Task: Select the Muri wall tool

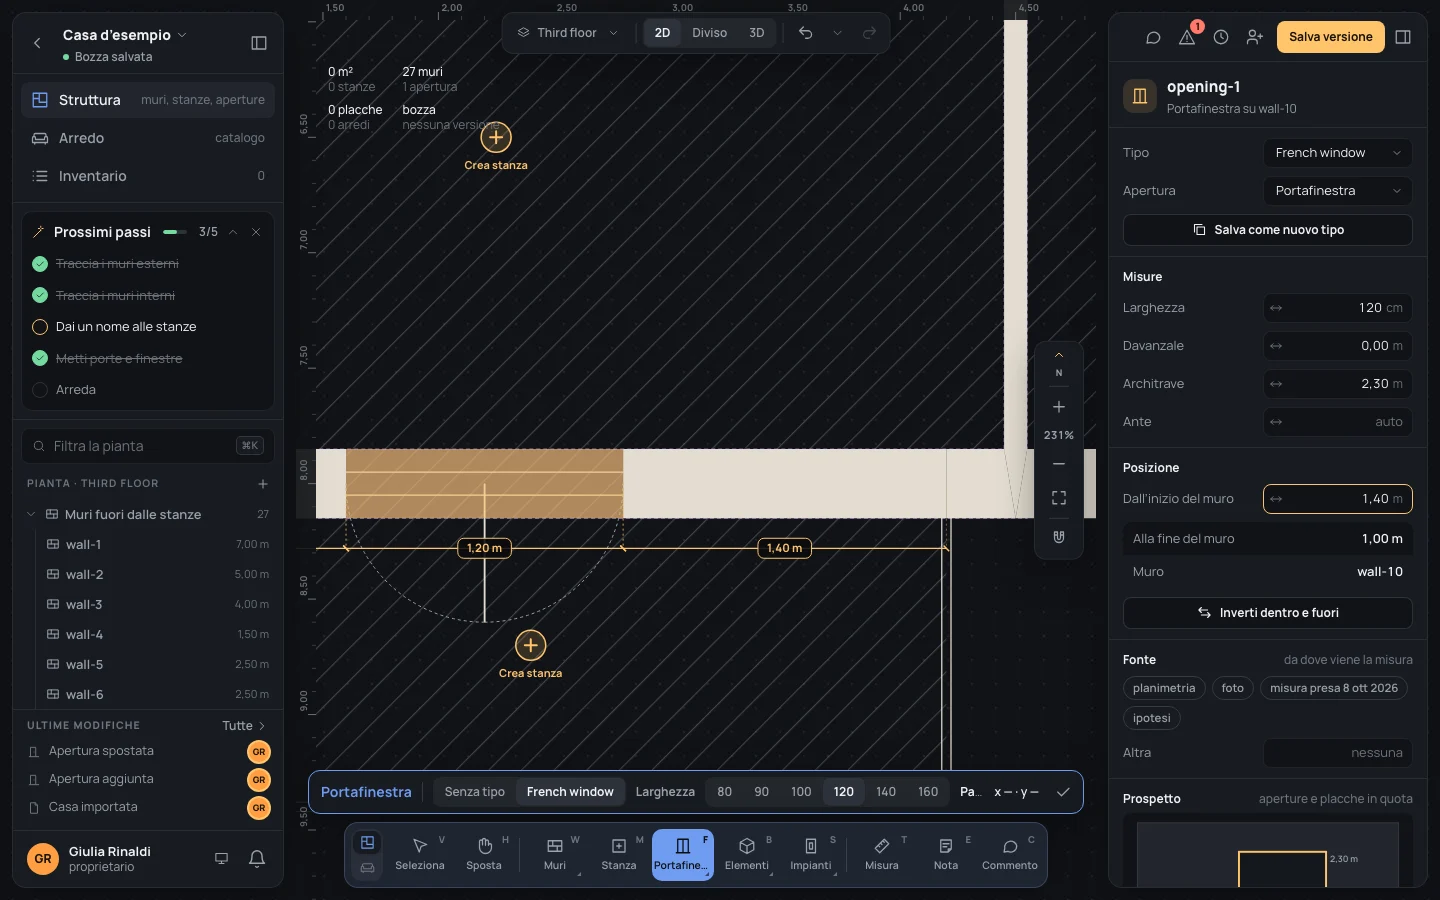Action: click(x=555, y=855)
